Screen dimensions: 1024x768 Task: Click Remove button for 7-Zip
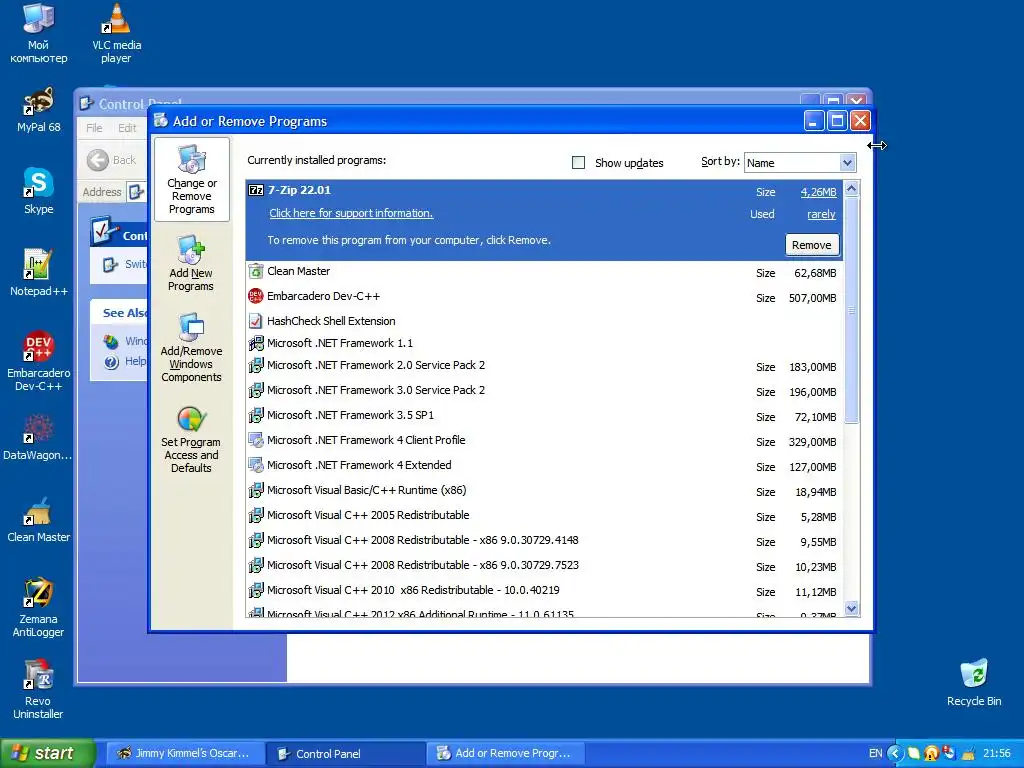(812, 245)
